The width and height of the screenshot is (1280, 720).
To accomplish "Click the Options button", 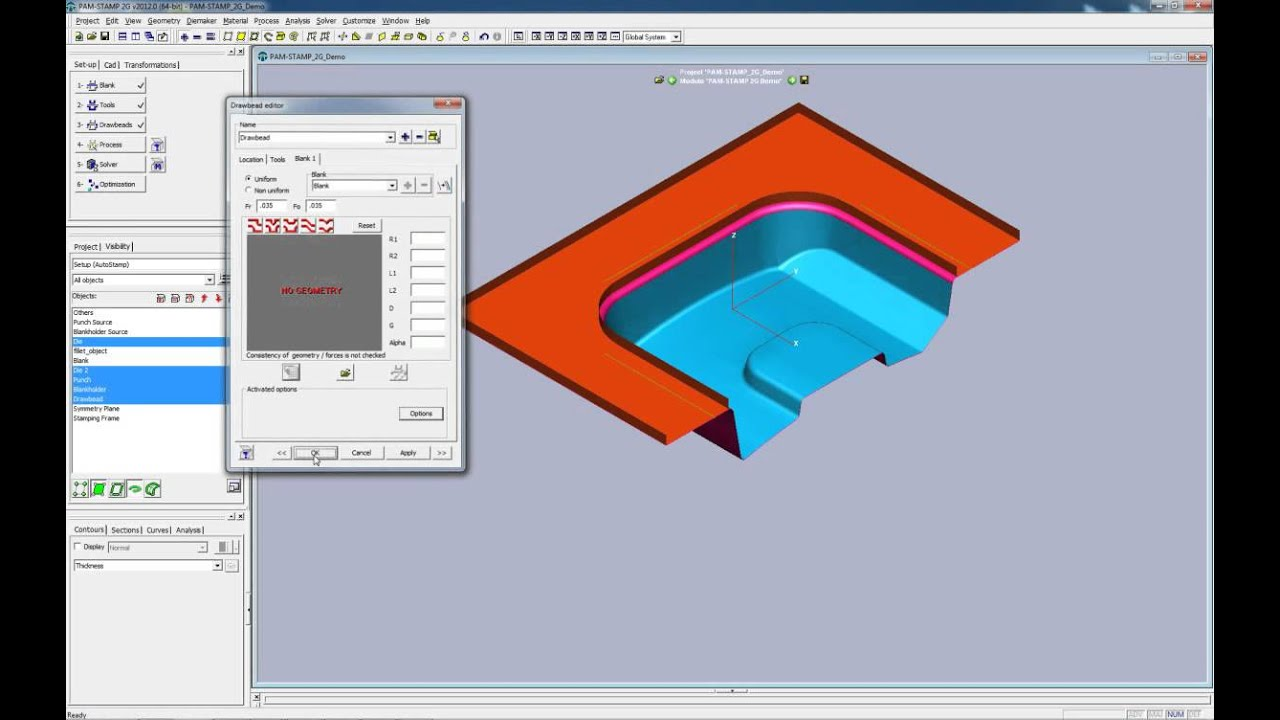I will [x=421, y=414].
